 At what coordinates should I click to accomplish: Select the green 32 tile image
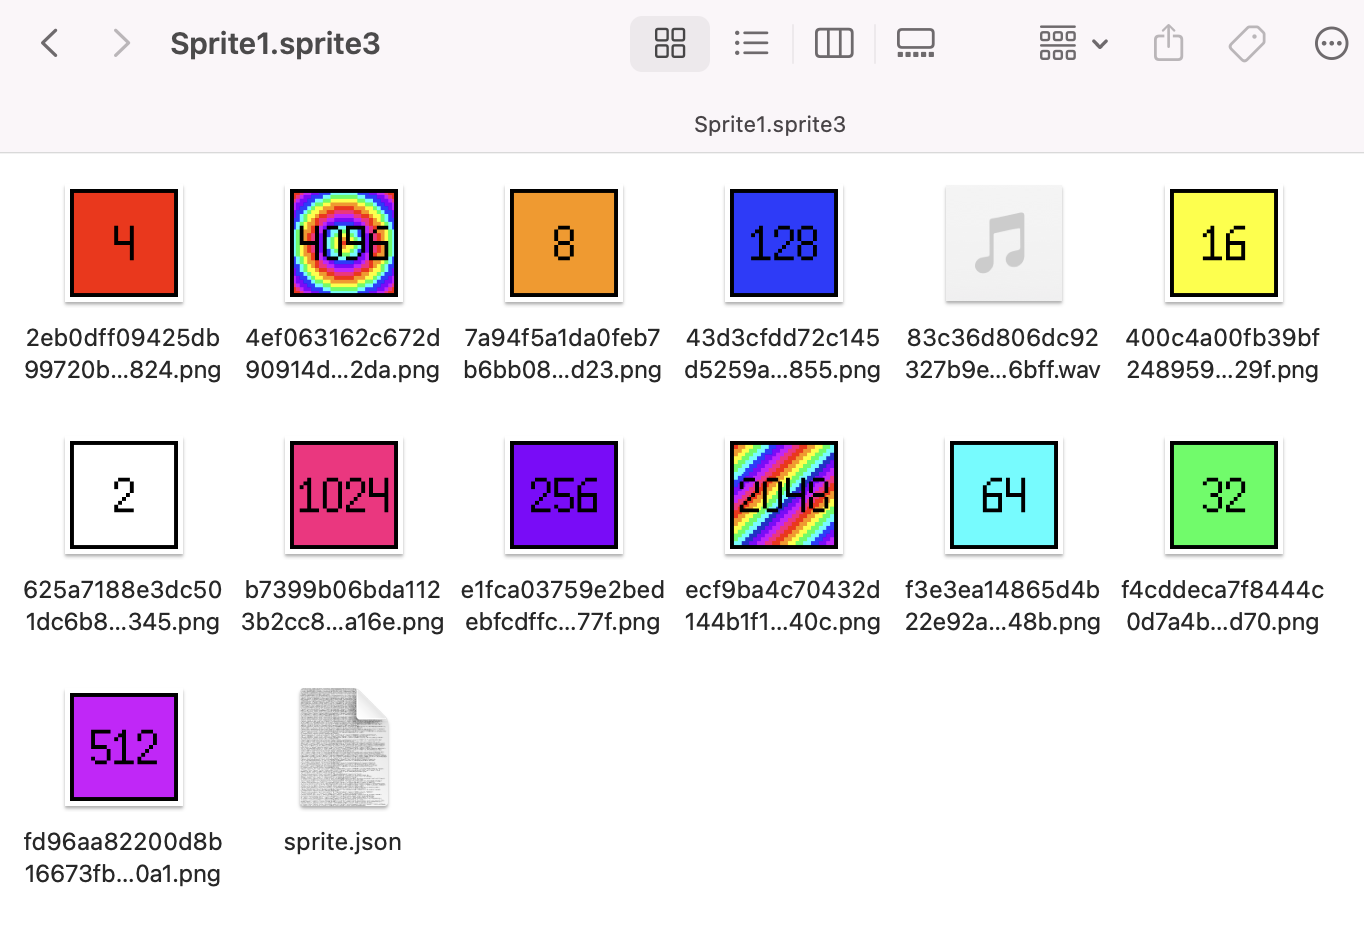(x=1224, y=495)
